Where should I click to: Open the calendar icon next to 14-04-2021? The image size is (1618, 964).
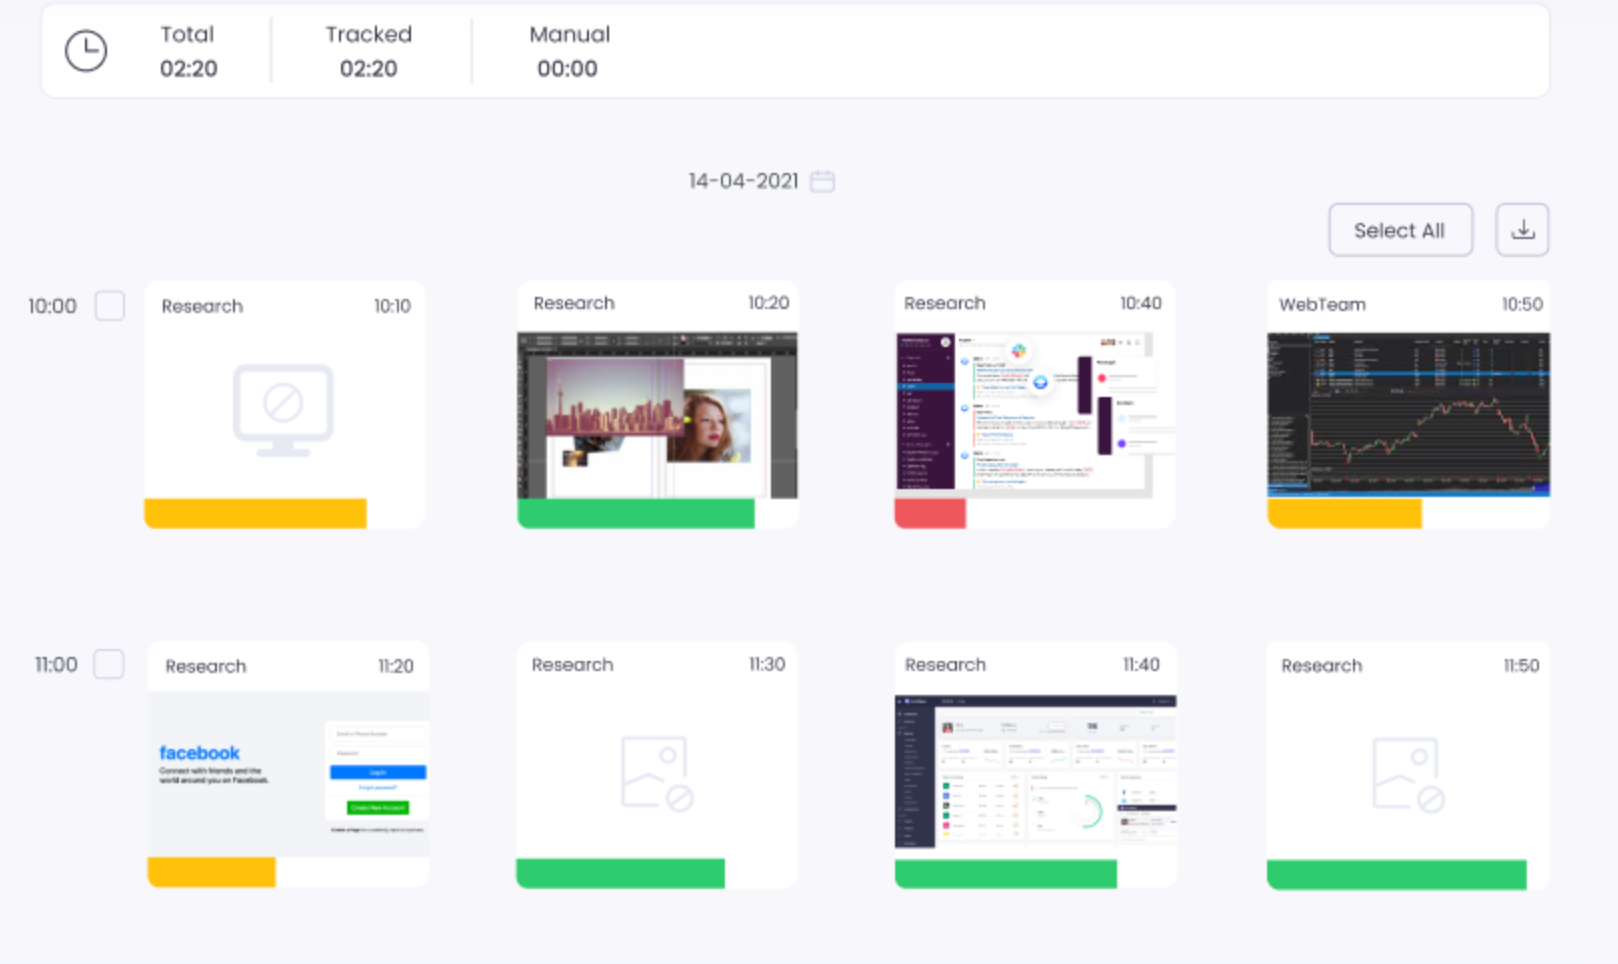[x=822, y=181]
